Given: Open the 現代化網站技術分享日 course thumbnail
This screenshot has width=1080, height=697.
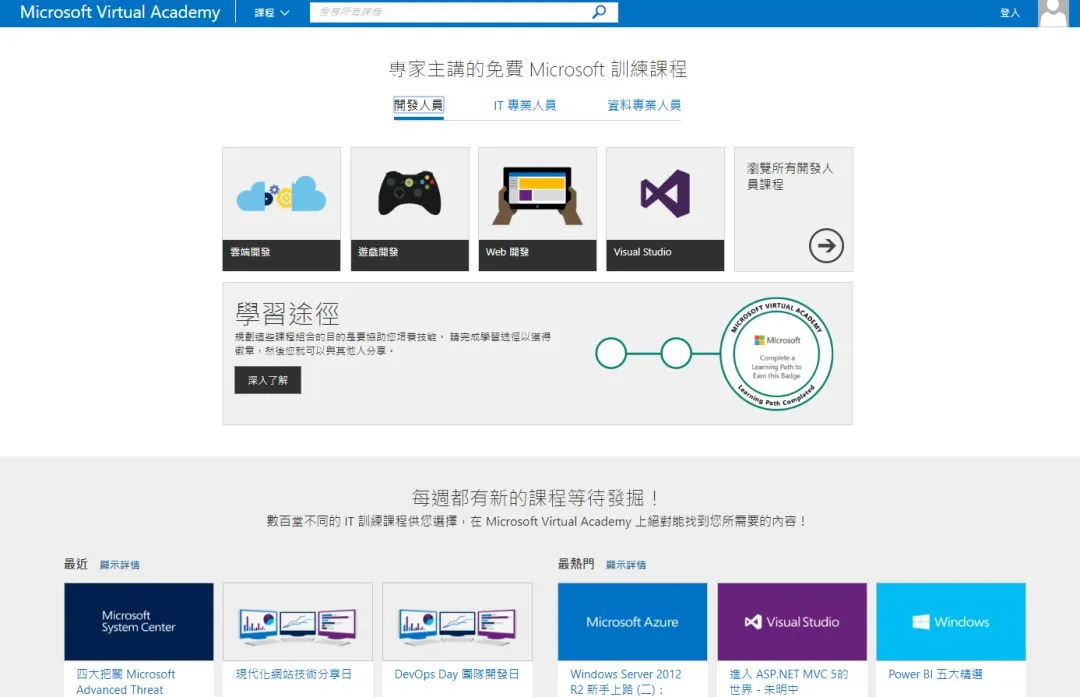Looking at the screenshot, I should tap(298, 622).
